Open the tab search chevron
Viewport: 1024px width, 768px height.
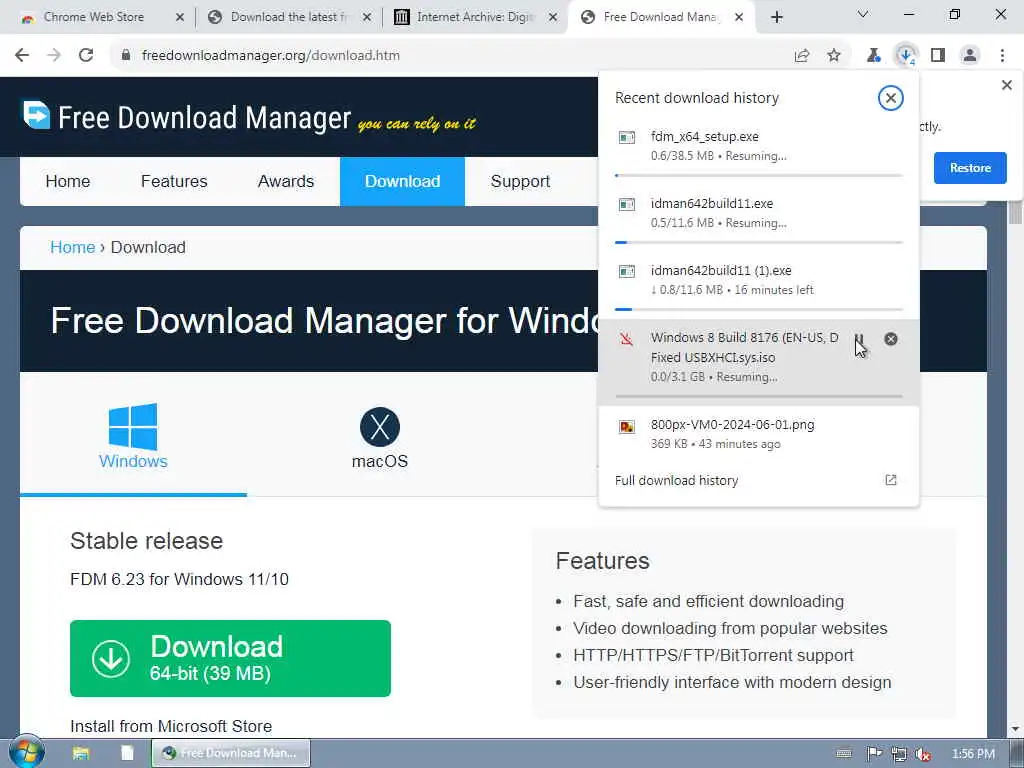(x=863, y=14)
